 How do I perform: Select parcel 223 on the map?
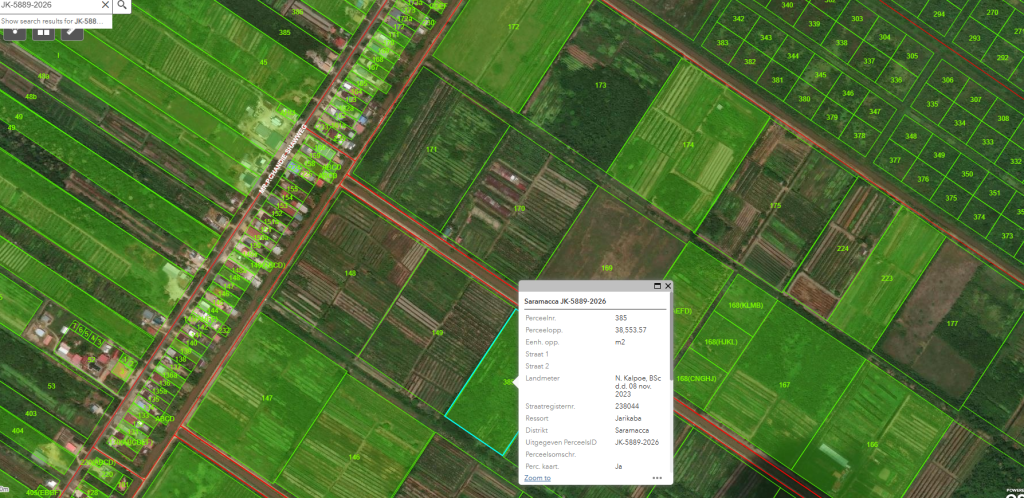pos(886,279)
